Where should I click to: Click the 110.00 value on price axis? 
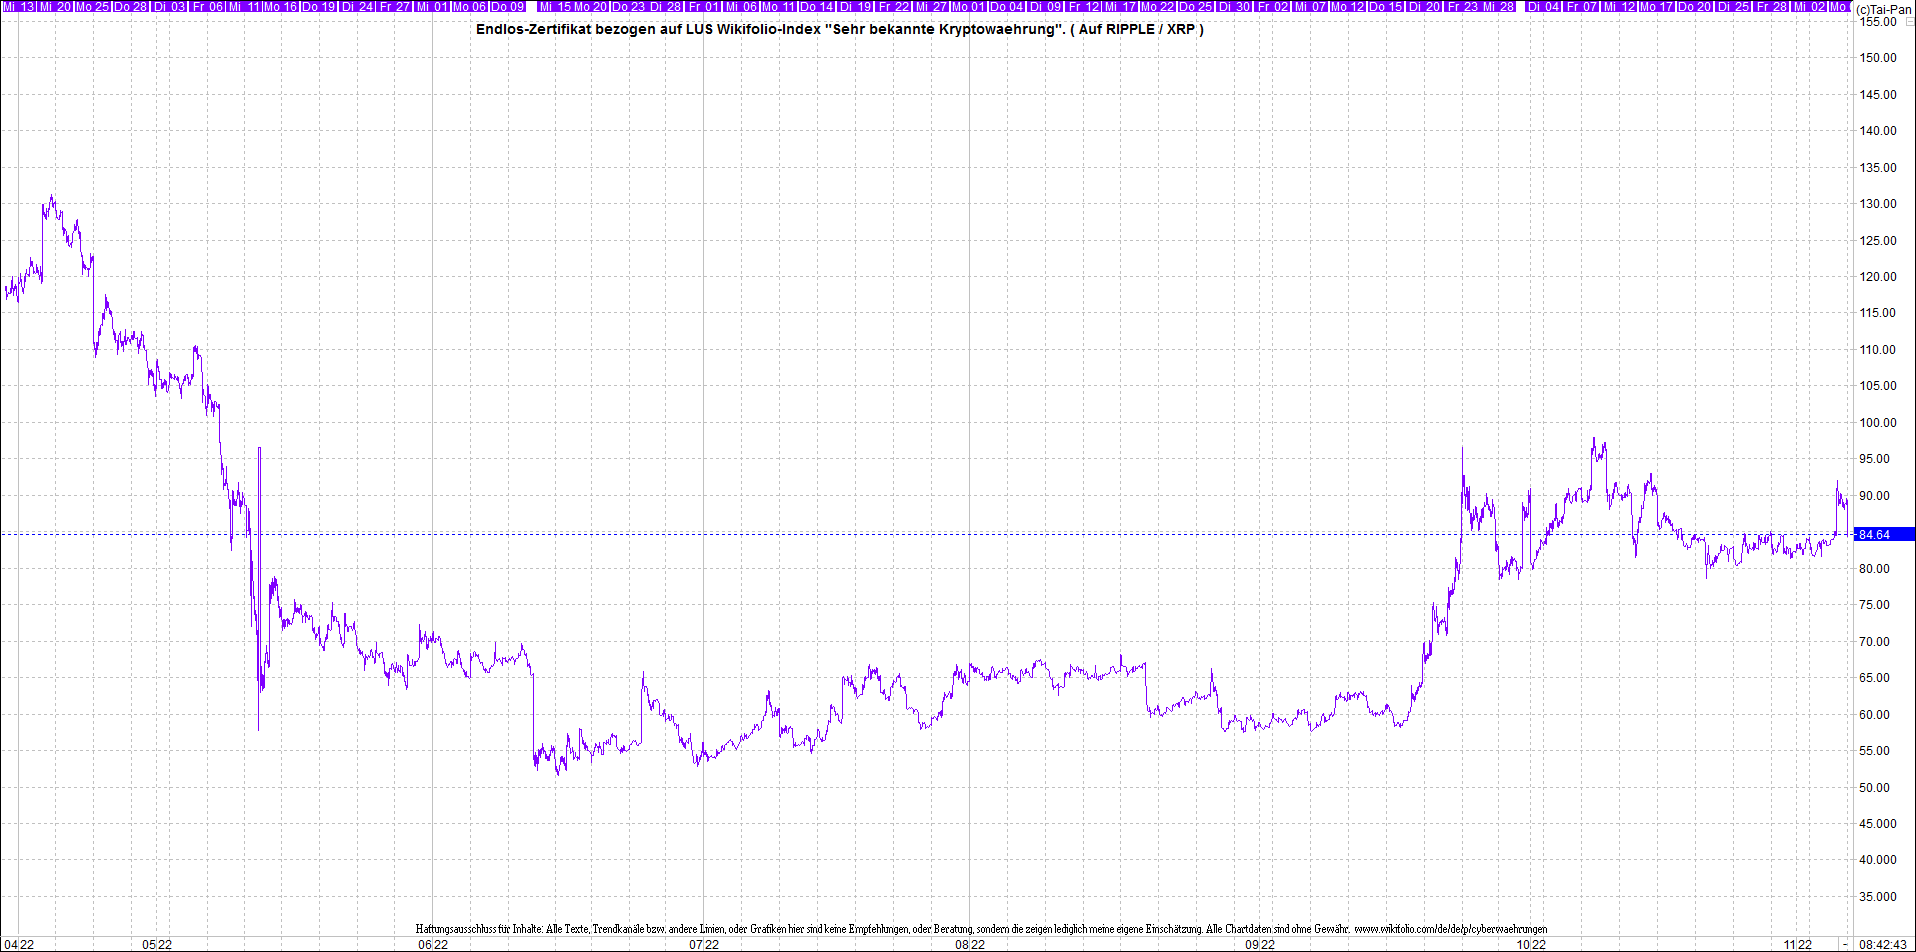1878,350
